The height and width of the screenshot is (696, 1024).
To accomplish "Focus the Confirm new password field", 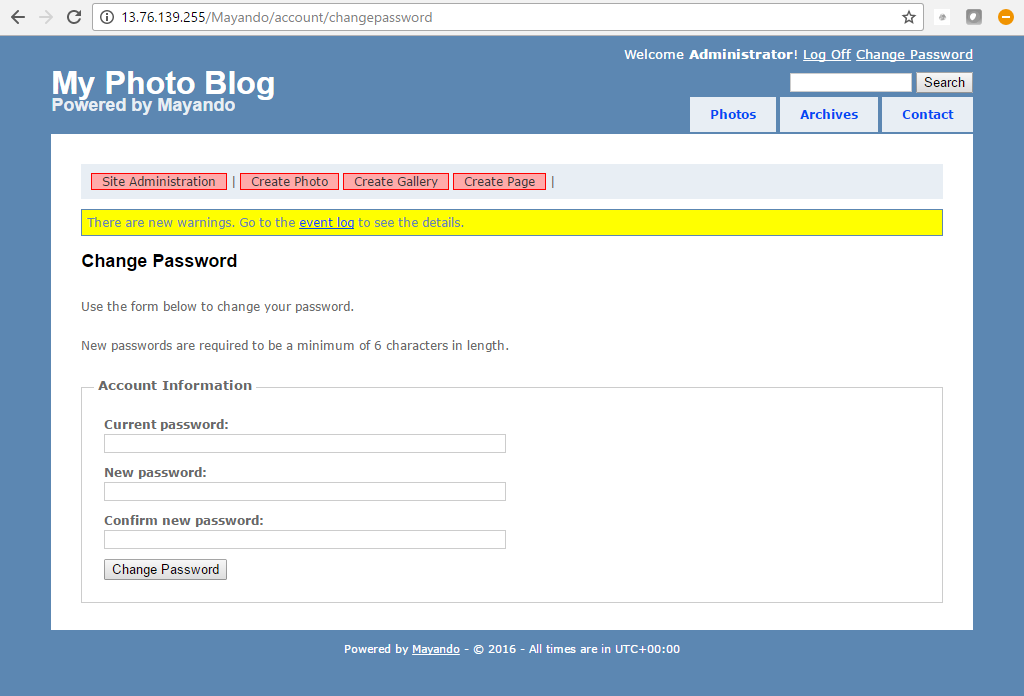I will tap(304, 540).
